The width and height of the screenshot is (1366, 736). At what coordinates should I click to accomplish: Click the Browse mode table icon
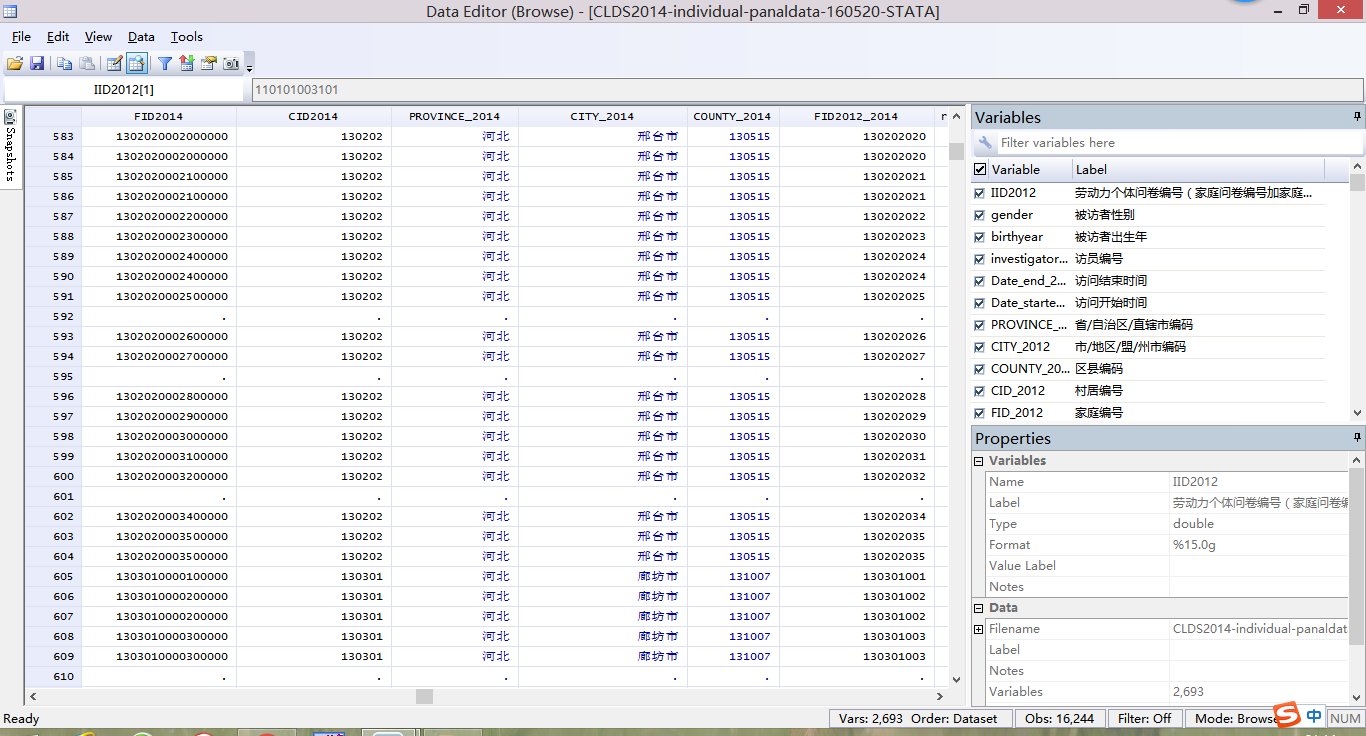137,63
